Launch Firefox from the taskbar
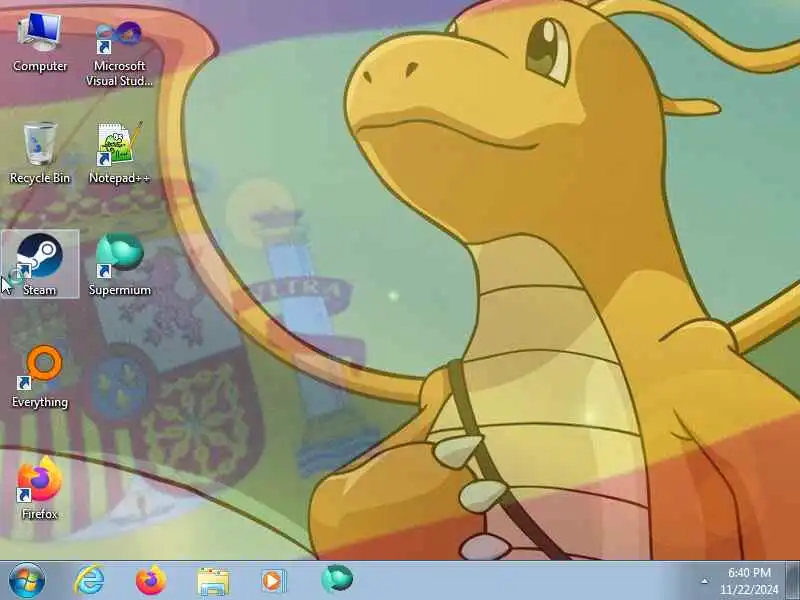Screen dimensions: 800x600 (x=151, y=580)
